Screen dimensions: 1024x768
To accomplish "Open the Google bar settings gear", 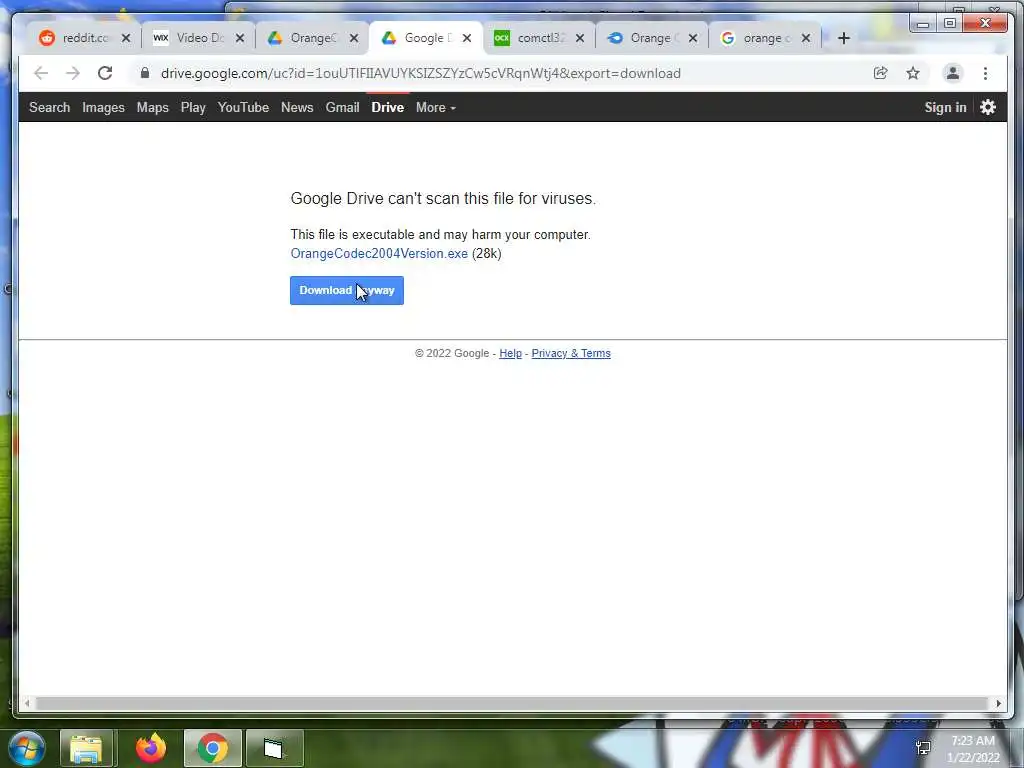I will [988, 107].
